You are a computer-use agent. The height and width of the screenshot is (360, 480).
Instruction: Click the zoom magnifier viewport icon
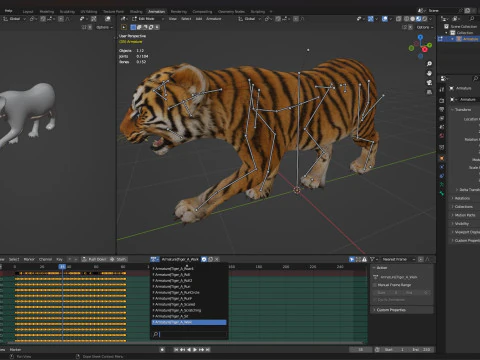pyautogui.click(x=429, y=63)
